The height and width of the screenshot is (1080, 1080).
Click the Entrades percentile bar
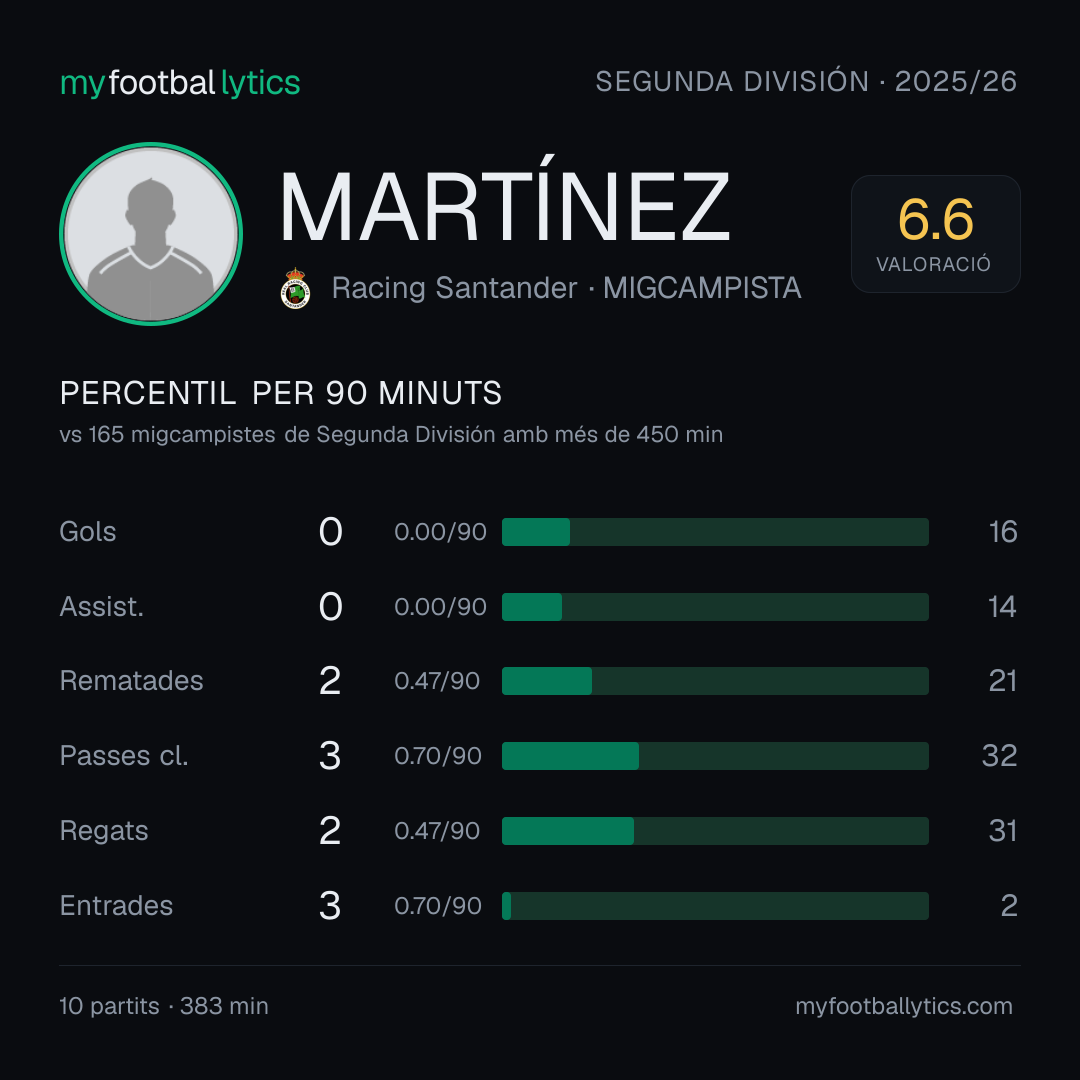(x=715, y=906)
